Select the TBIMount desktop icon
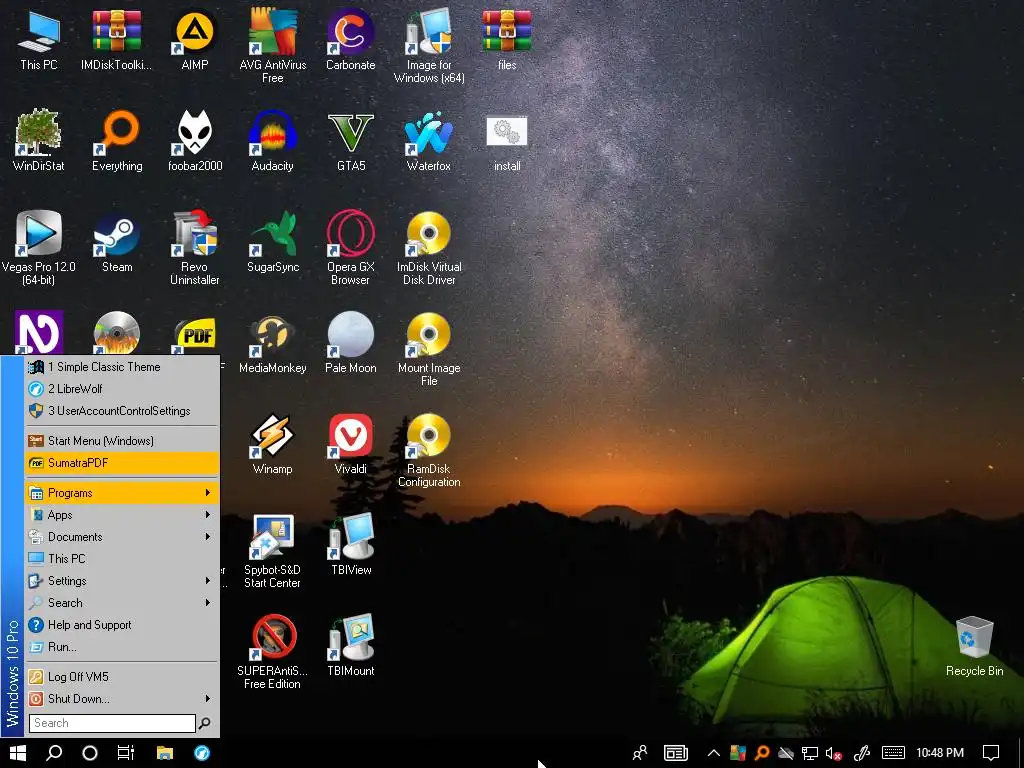1024x768 pixels. coord(351,647)
